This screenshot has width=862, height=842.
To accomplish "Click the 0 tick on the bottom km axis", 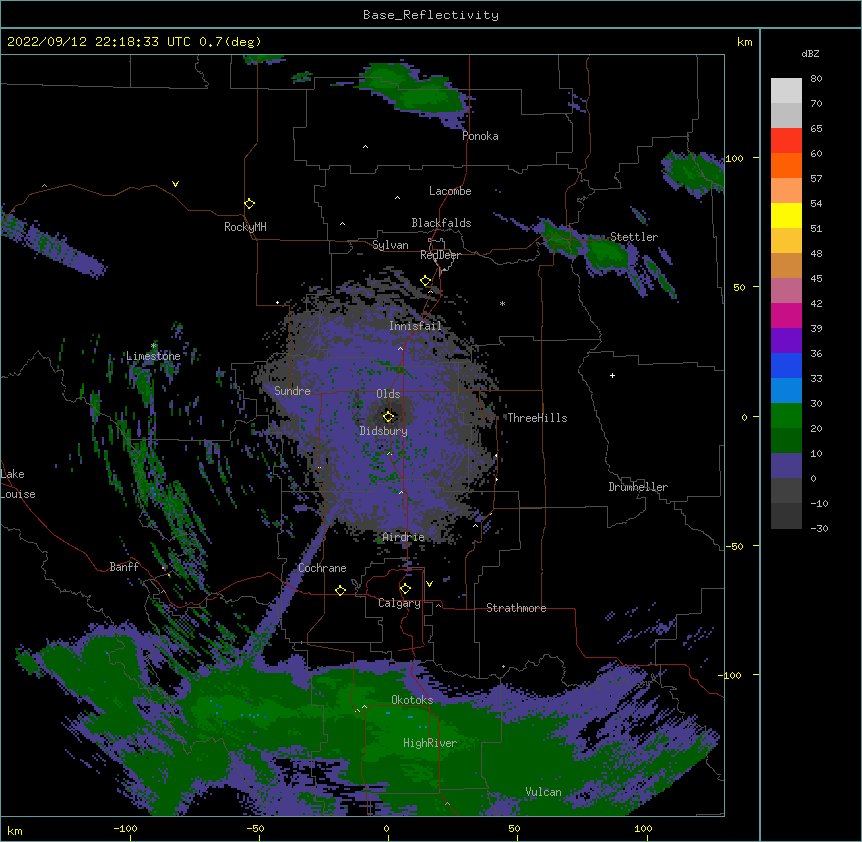I will click(386, 828).
